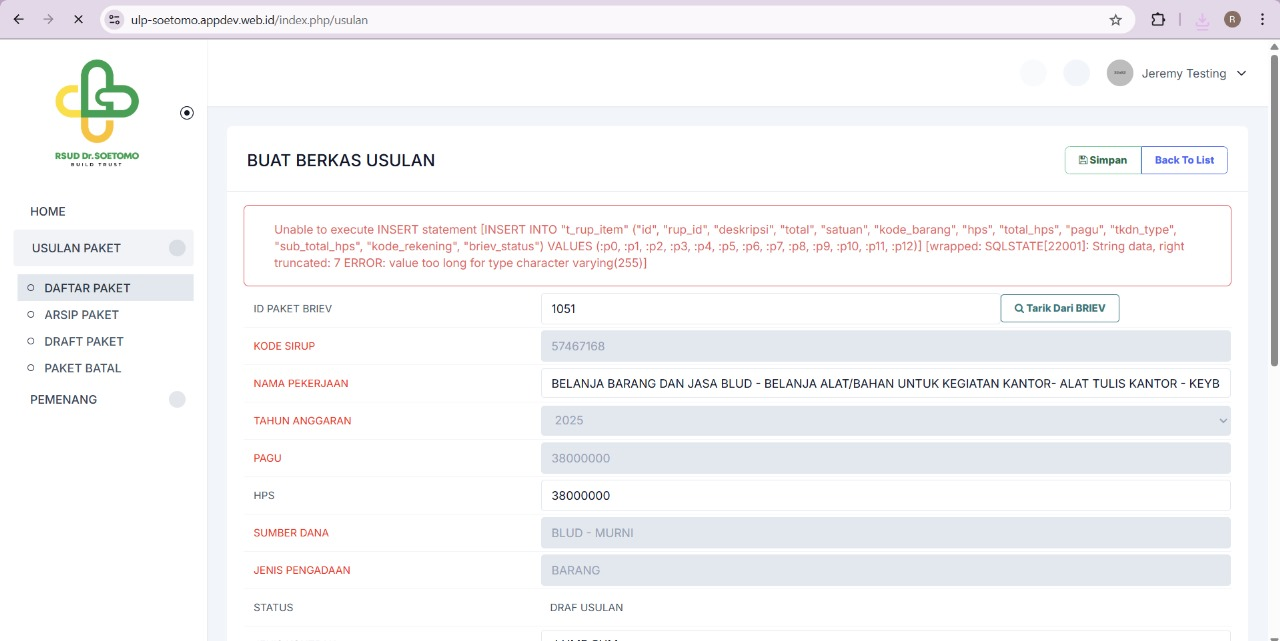
Task: Click the Chrome profile avatar icon
Action: (x=1232, y=19)
